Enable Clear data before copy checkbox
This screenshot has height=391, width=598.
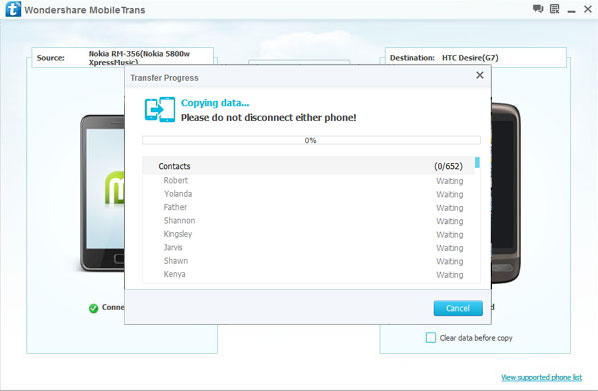(431, 338)
